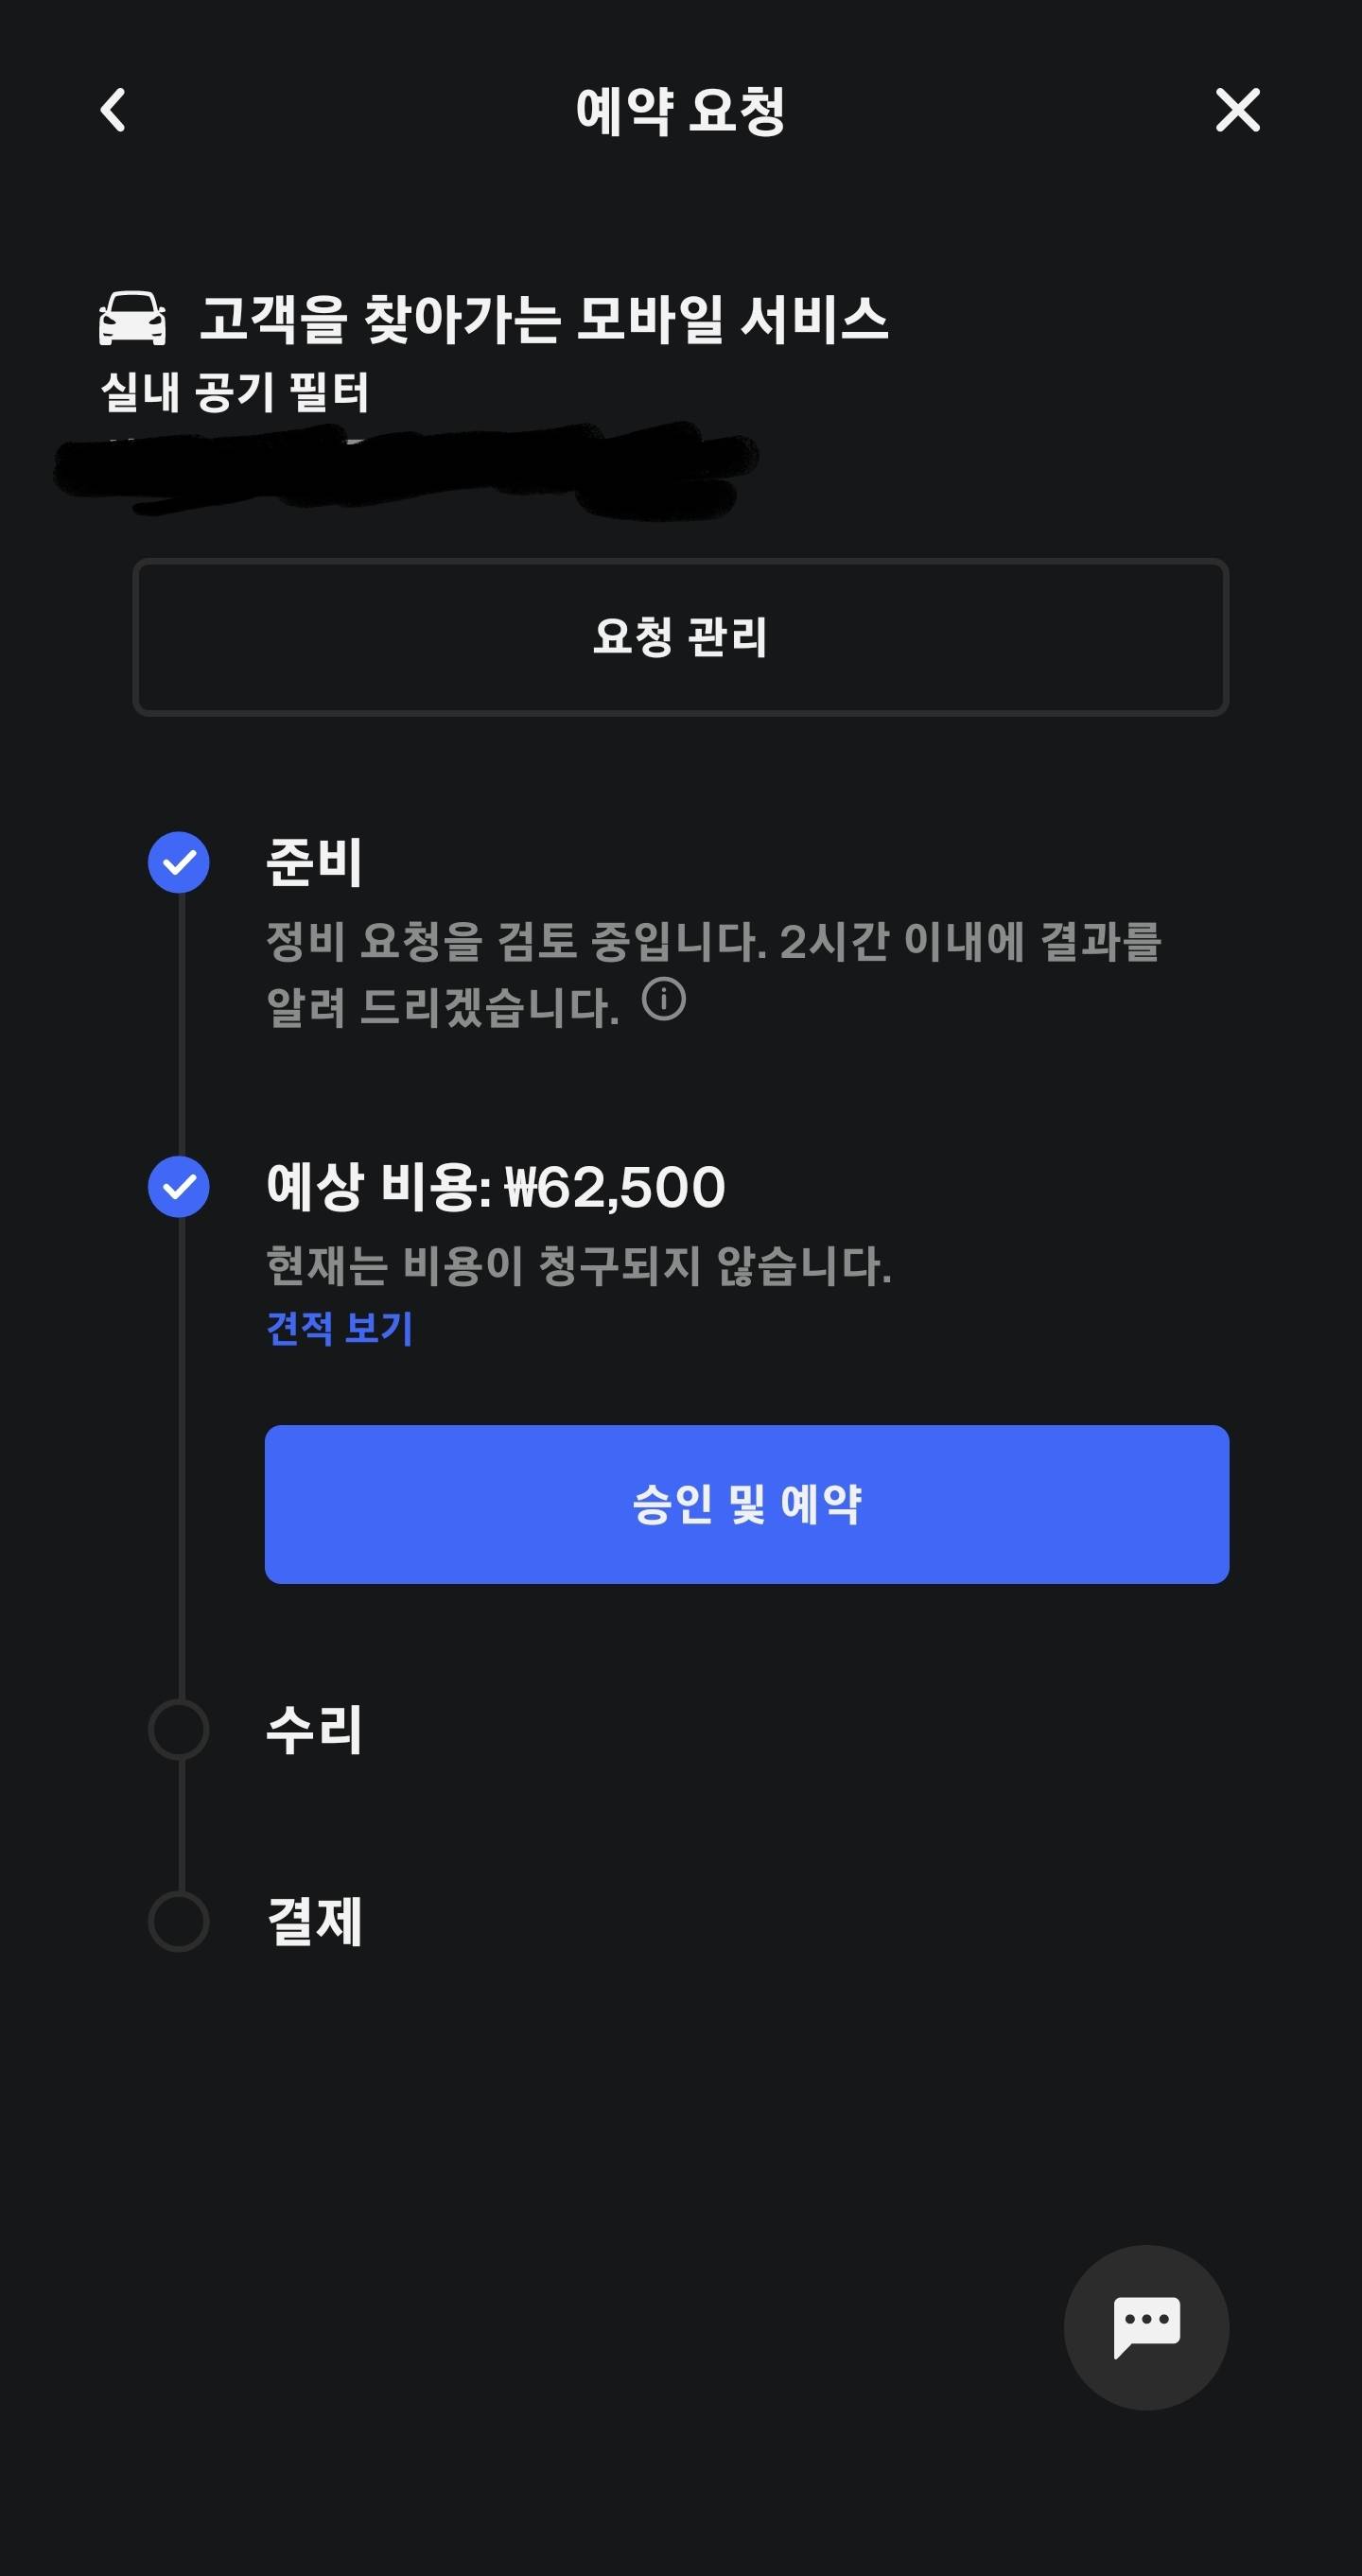Tap the 실내 공기 필터 service item text

235,392
